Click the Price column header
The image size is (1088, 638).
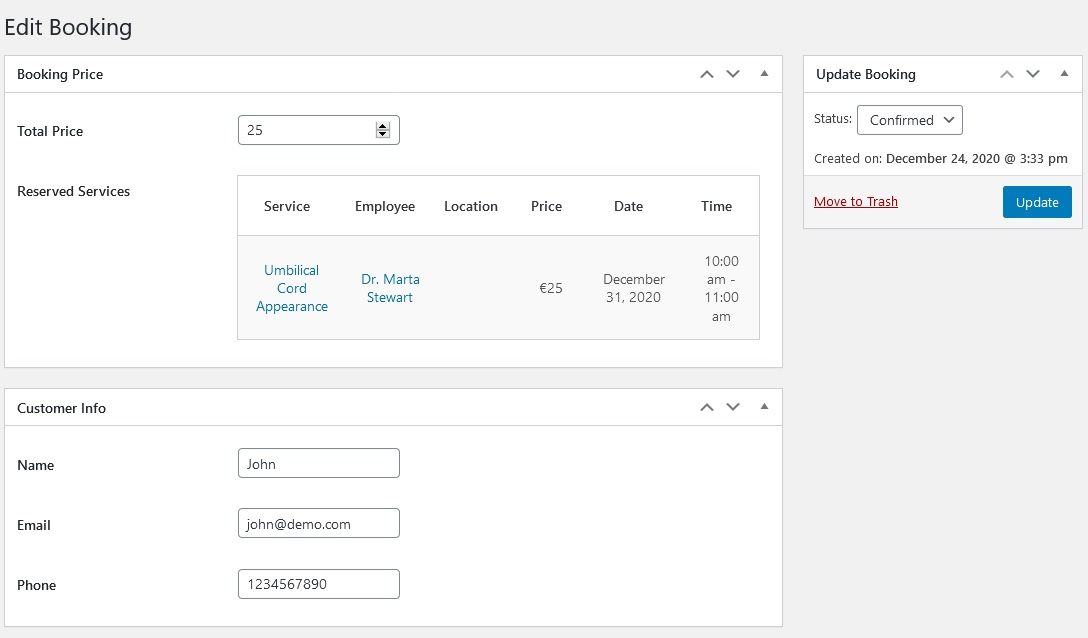pyautogui.click(x=546, y=206)
